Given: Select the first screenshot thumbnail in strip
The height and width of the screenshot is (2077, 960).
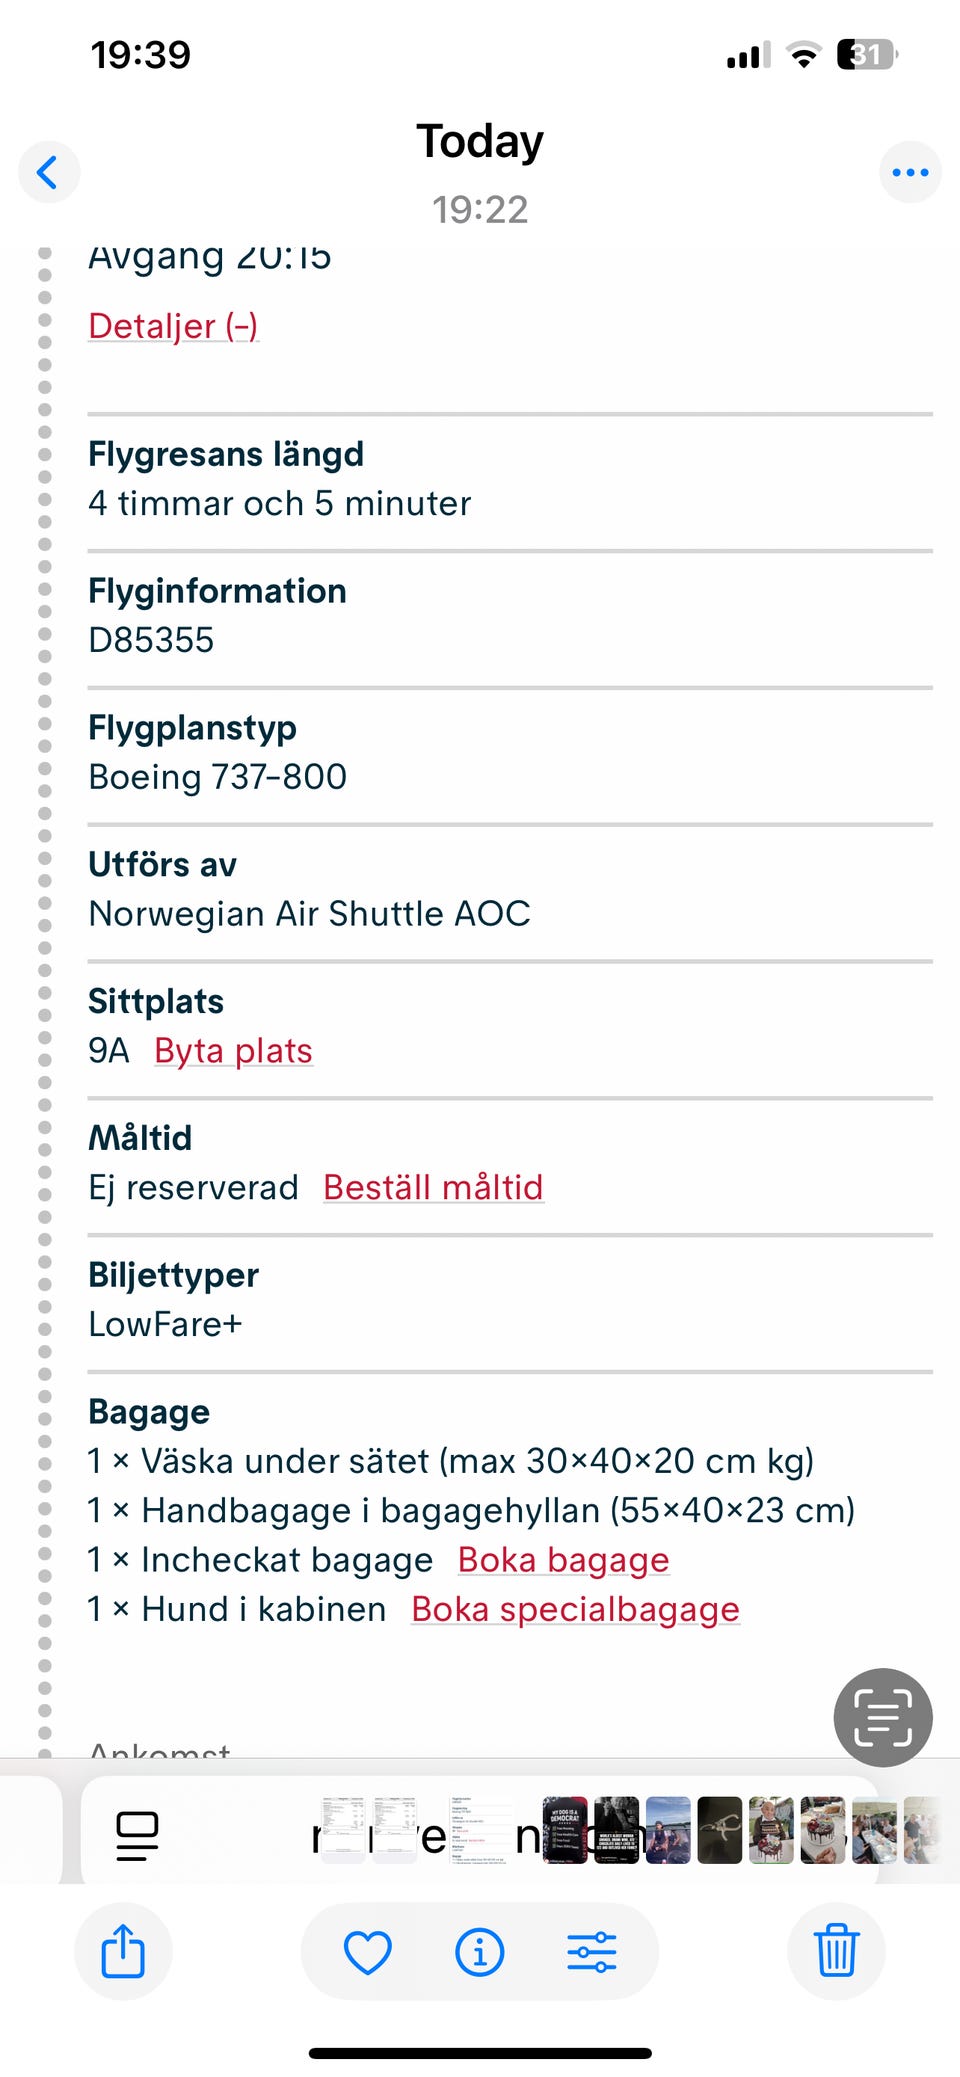Looking at the screenshot, I should [x=343, y=1830].
